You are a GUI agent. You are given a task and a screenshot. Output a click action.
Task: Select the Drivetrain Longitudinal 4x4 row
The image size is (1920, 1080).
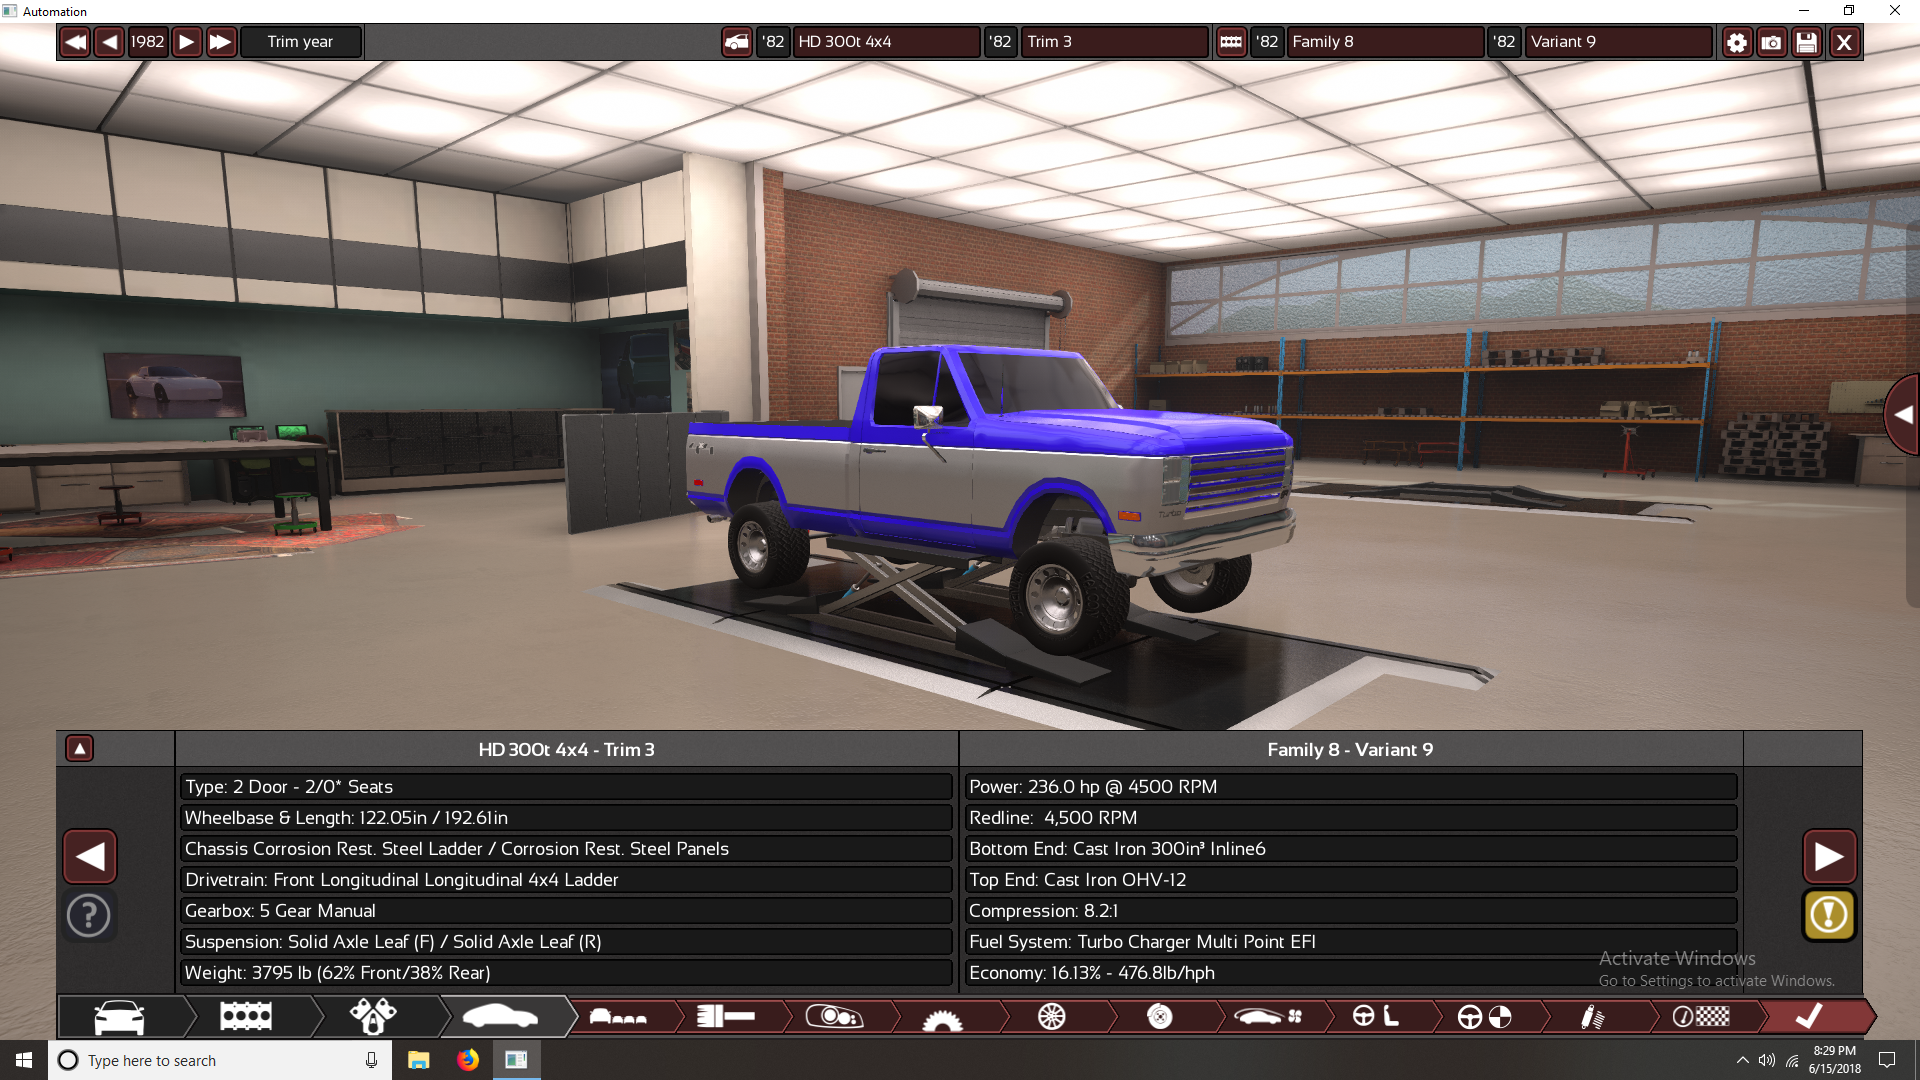tap(566, 880)
